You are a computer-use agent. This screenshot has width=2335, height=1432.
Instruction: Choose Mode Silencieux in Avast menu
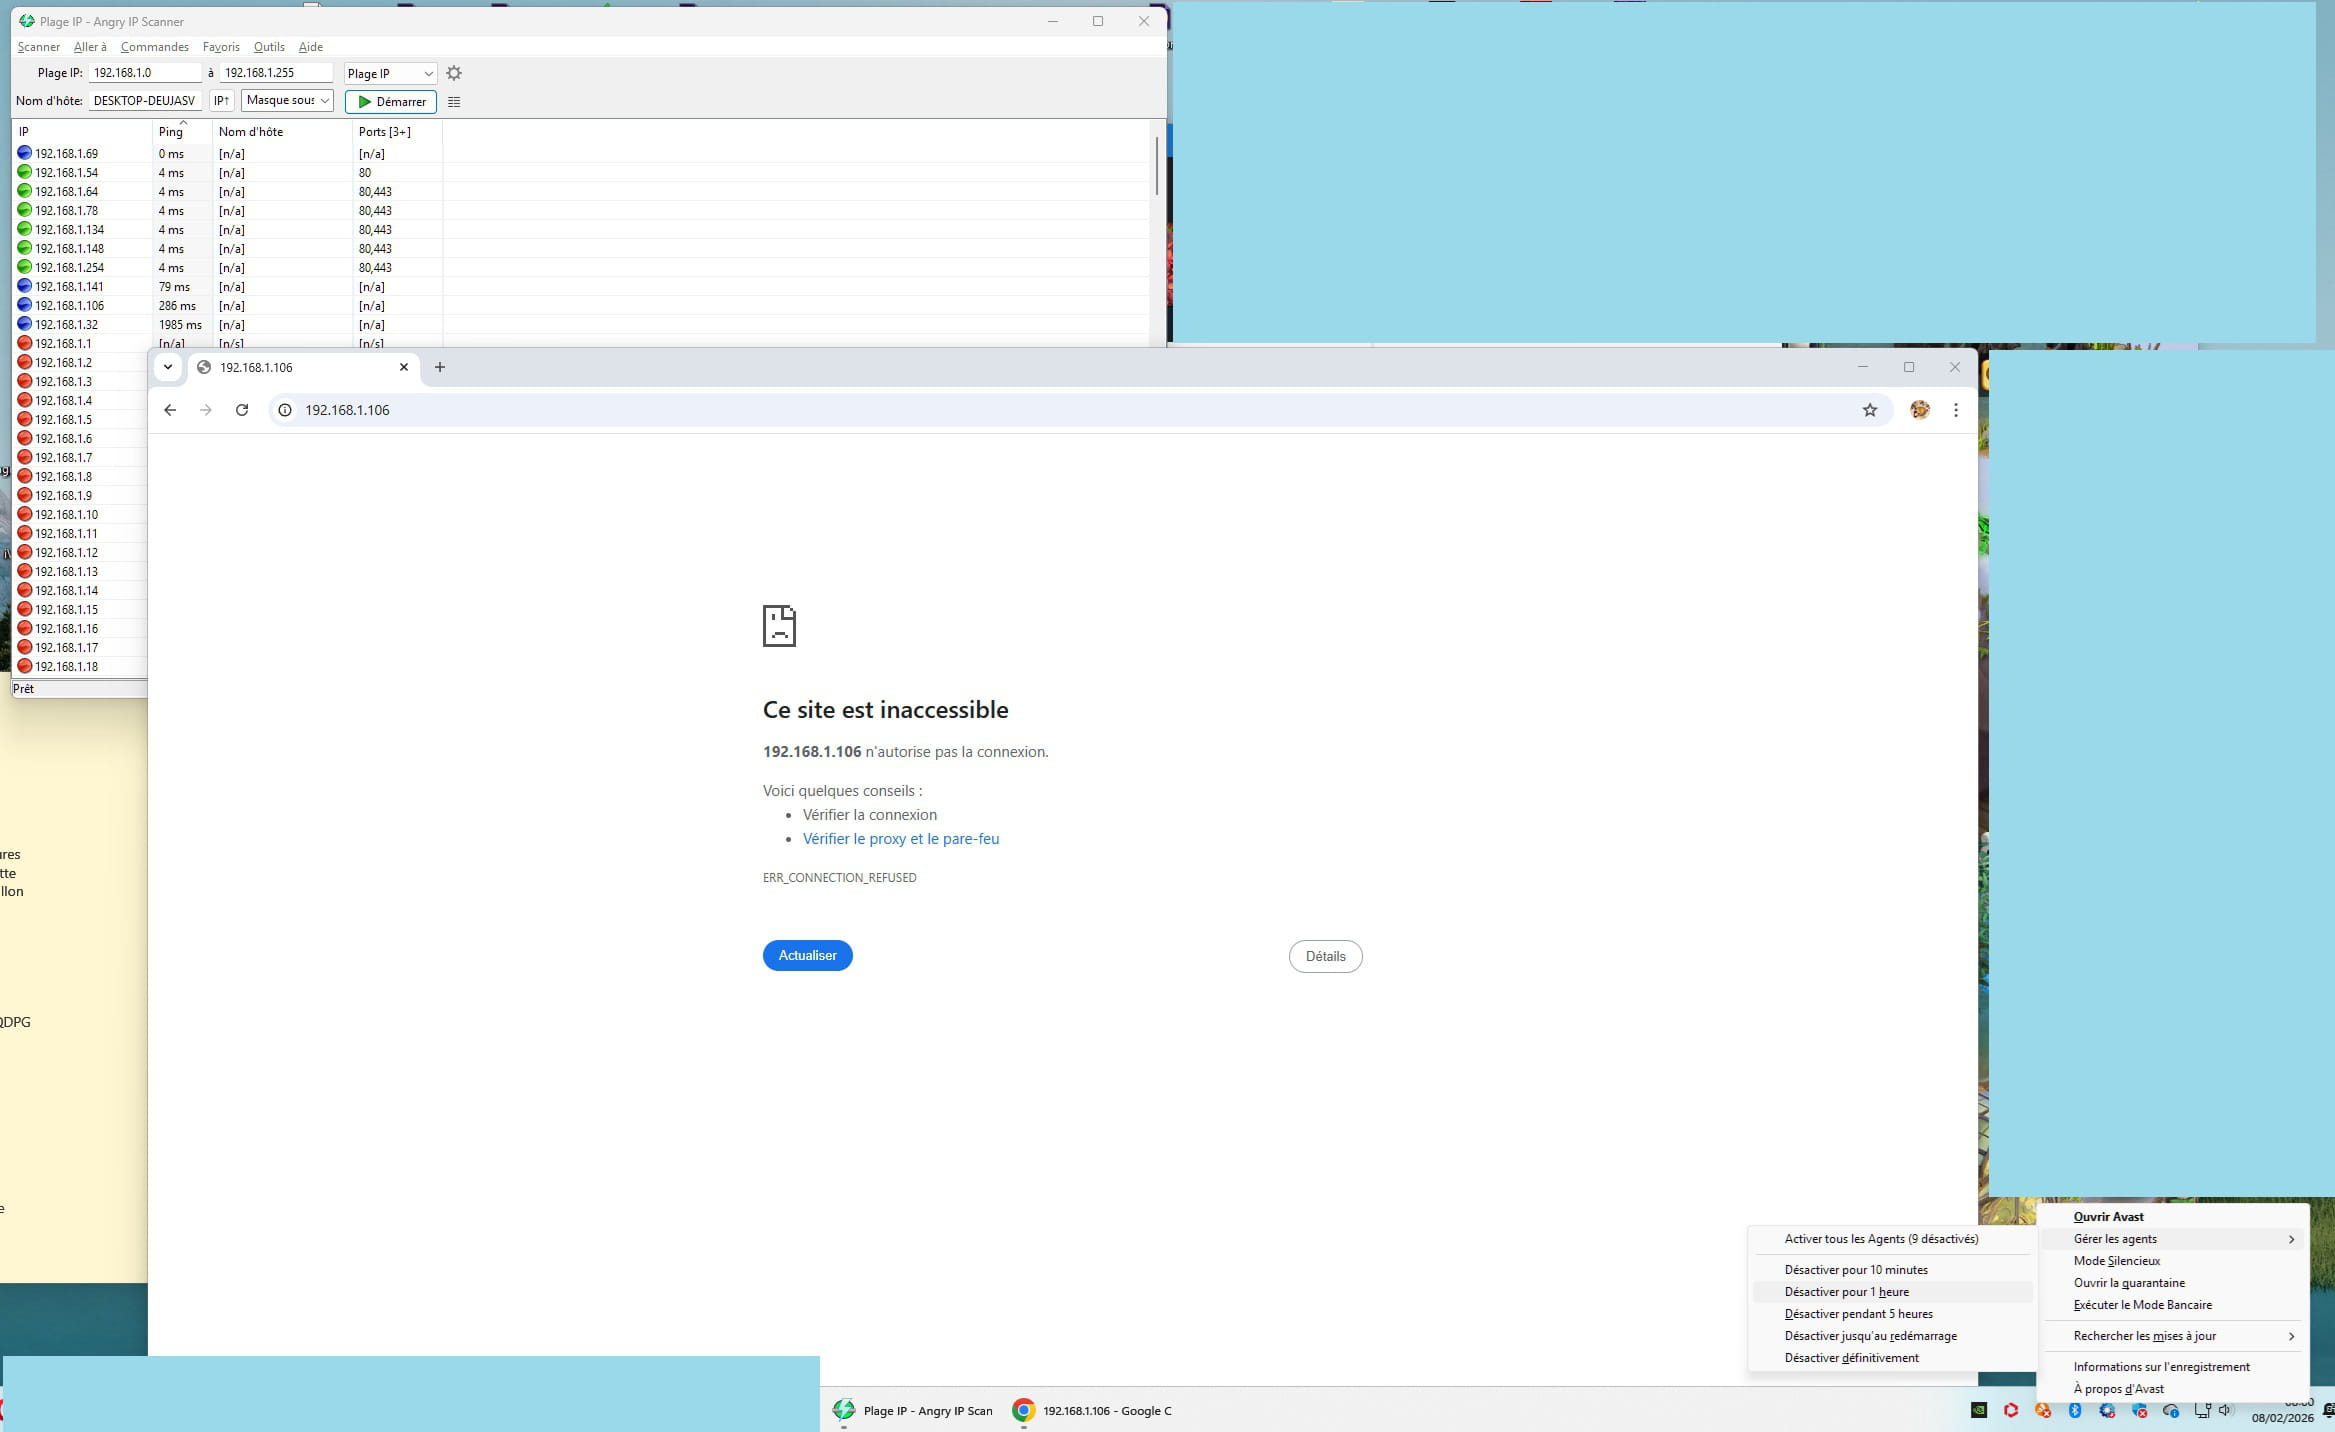pos(2116,1261)
